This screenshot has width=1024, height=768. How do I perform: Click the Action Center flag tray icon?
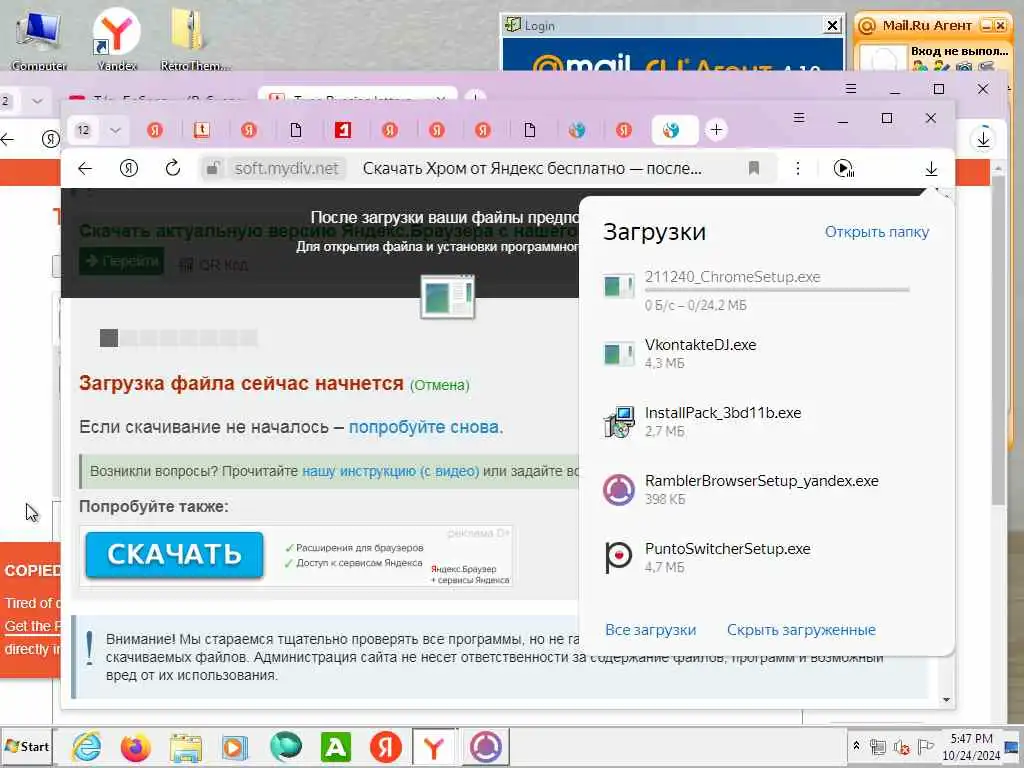(x=925, y=746)
